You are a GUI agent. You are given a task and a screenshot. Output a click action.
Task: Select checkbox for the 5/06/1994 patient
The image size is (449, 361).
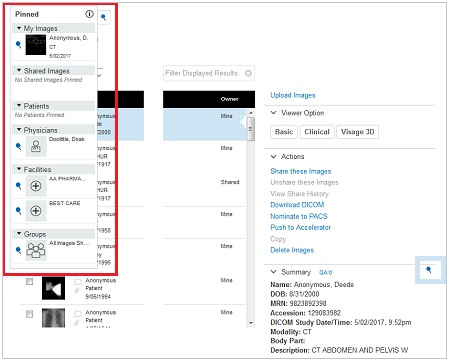click(30, 282)
